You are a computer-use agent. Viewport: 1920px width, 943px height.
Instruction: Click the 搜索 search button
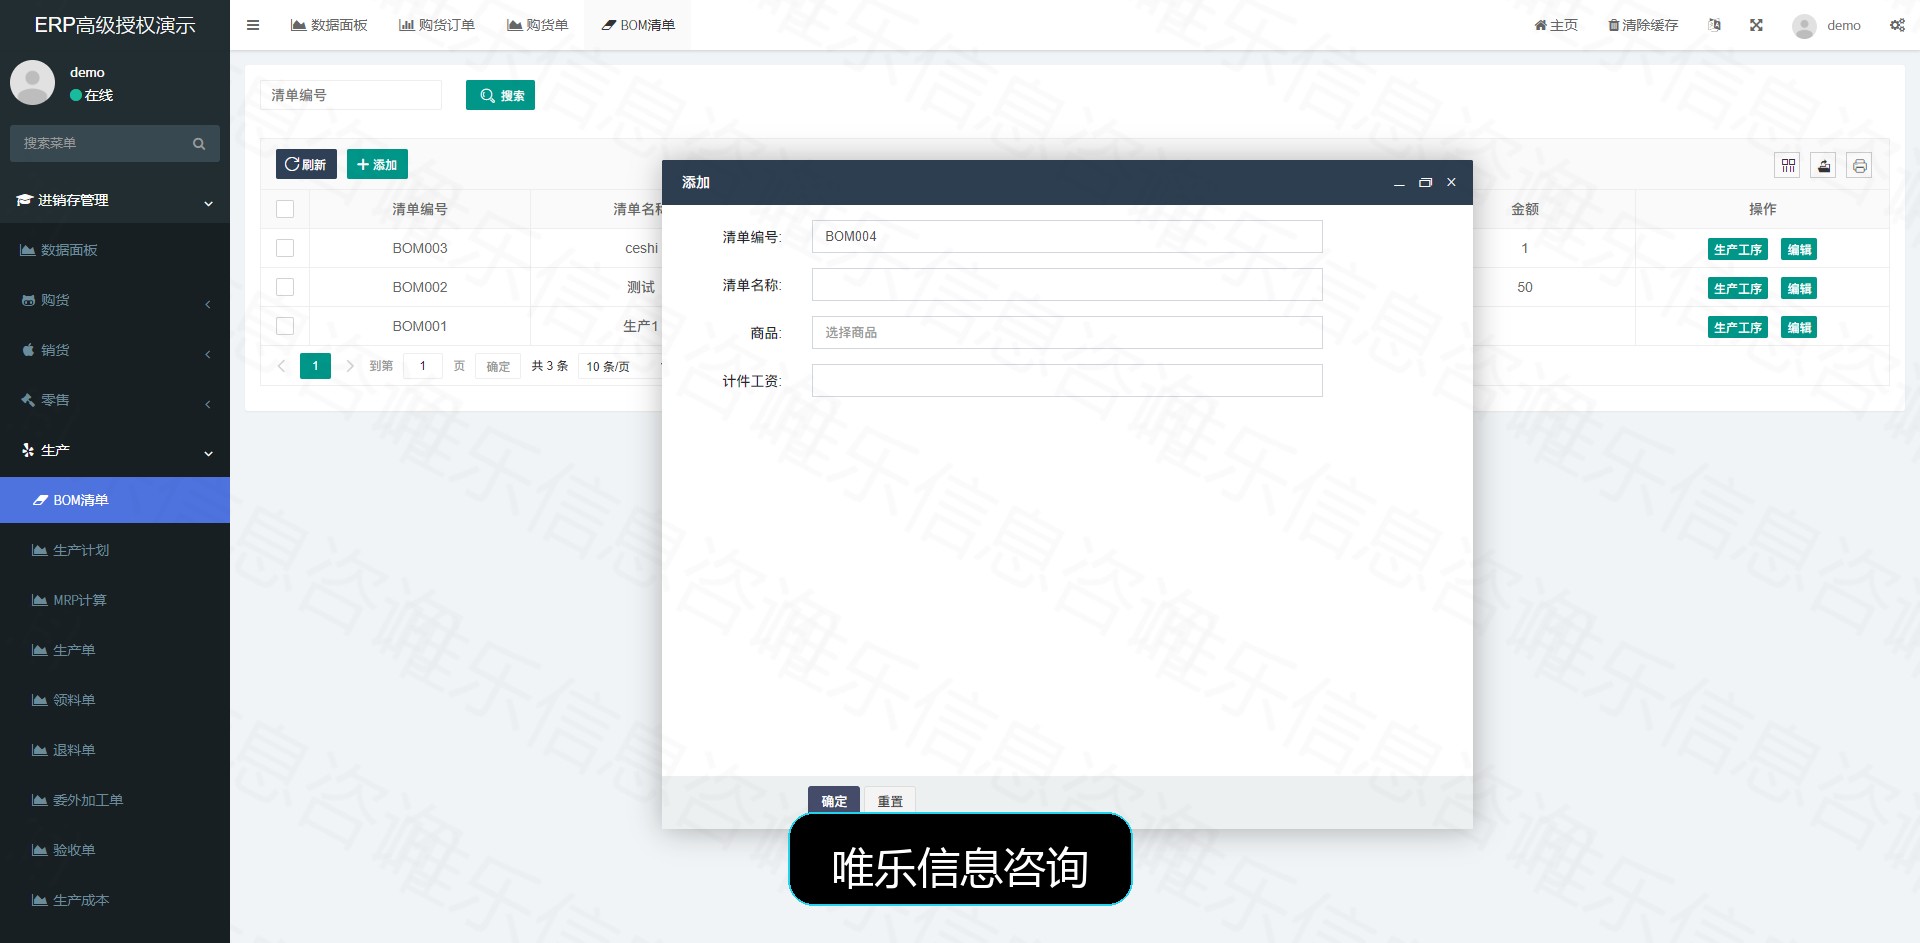(x=500, y=95)
